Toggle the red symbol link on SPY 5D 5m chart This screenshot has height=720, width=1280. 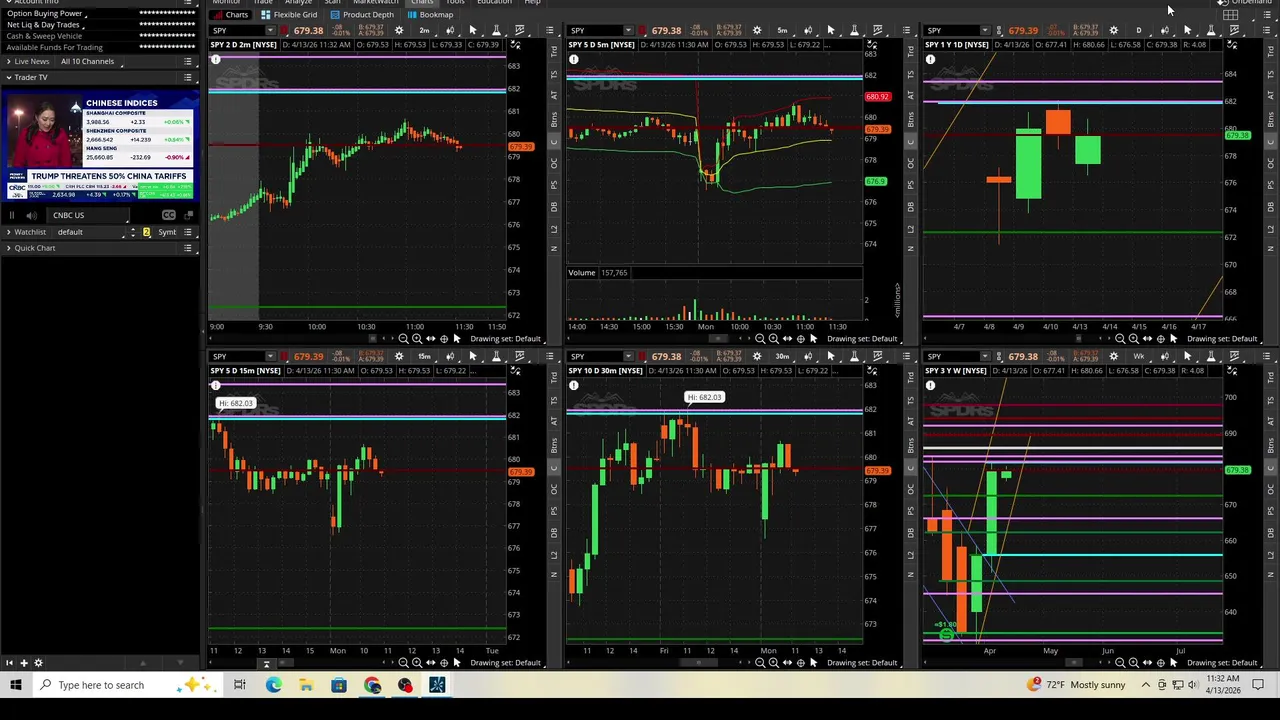642,31
